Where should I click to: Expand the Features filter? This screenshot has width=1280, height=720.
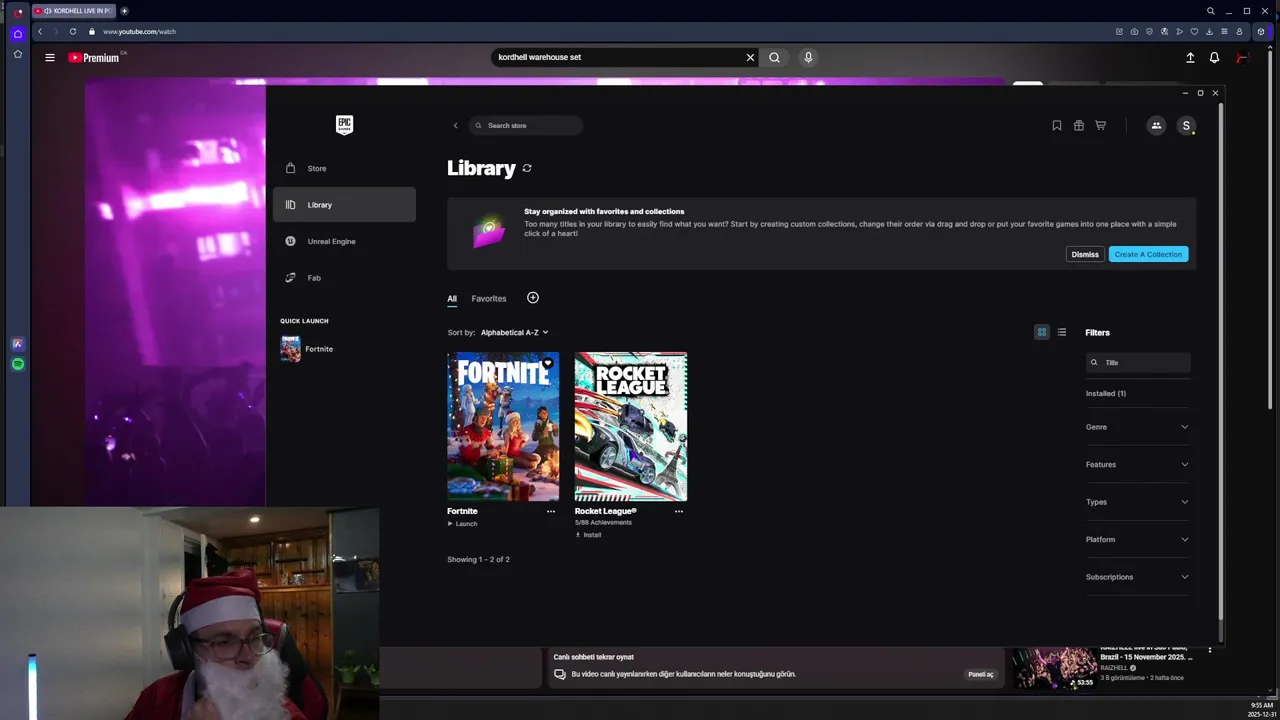(1138, 465)
